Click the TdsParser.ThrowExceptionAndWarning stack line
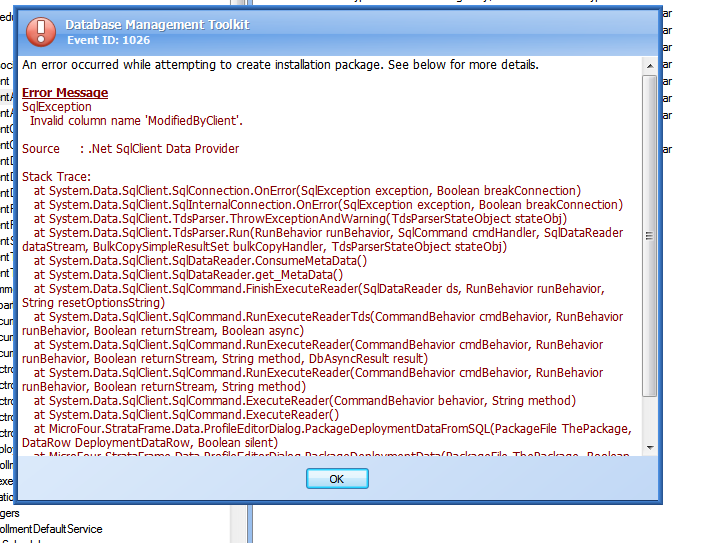The width and height of the screenshot is (706, 543). (300, 219)
